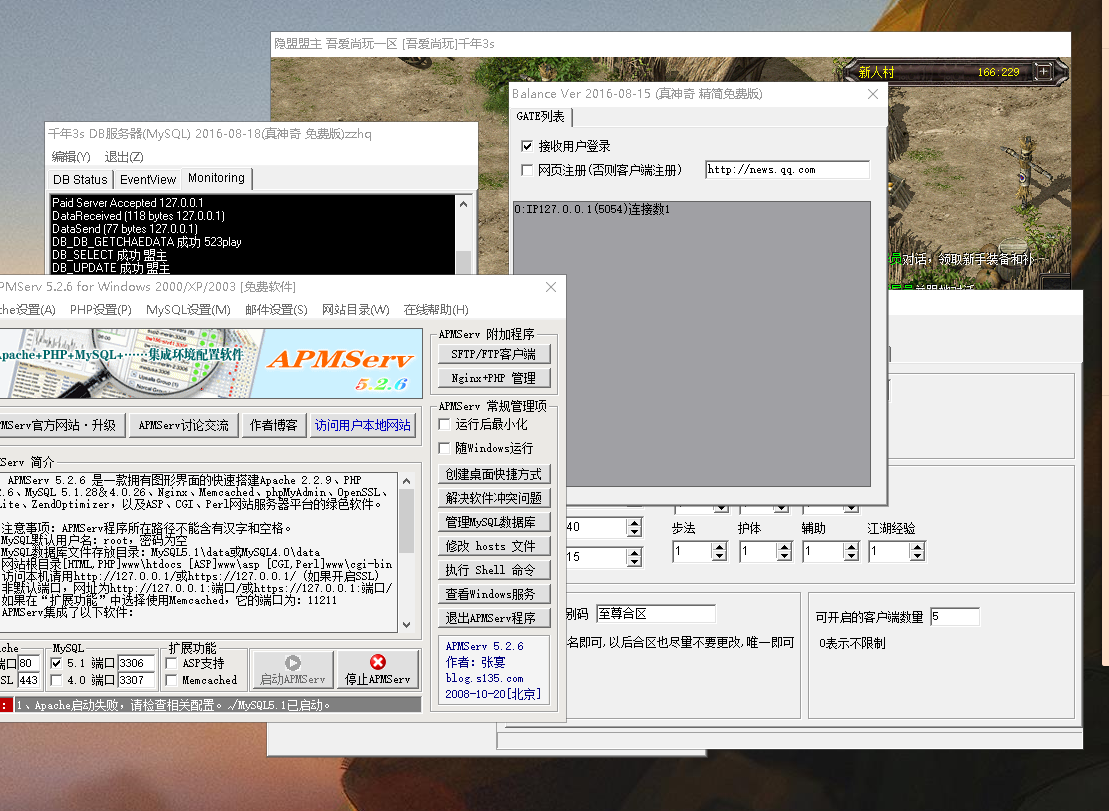1109x811 pixels.
Task: Check the 运行后最小化 option
Action: coord(444,424)
